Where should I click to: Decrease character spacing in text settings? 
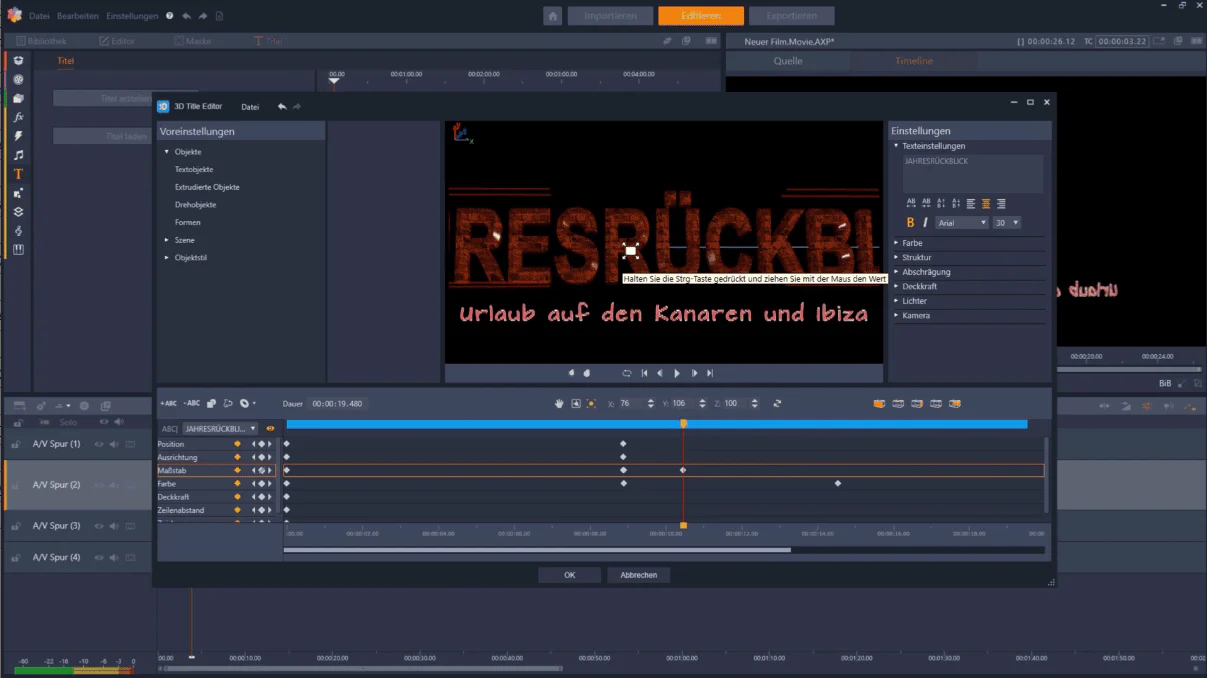tap(926, 203)
